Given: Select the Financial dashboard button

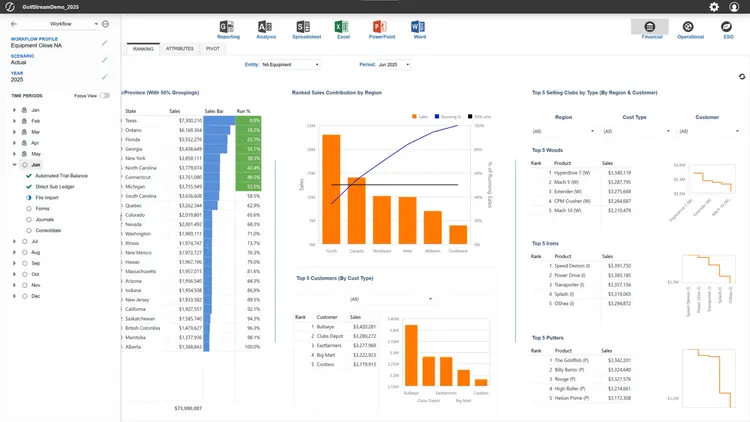Looking at the screenshot, I should (x=649, y=27).
